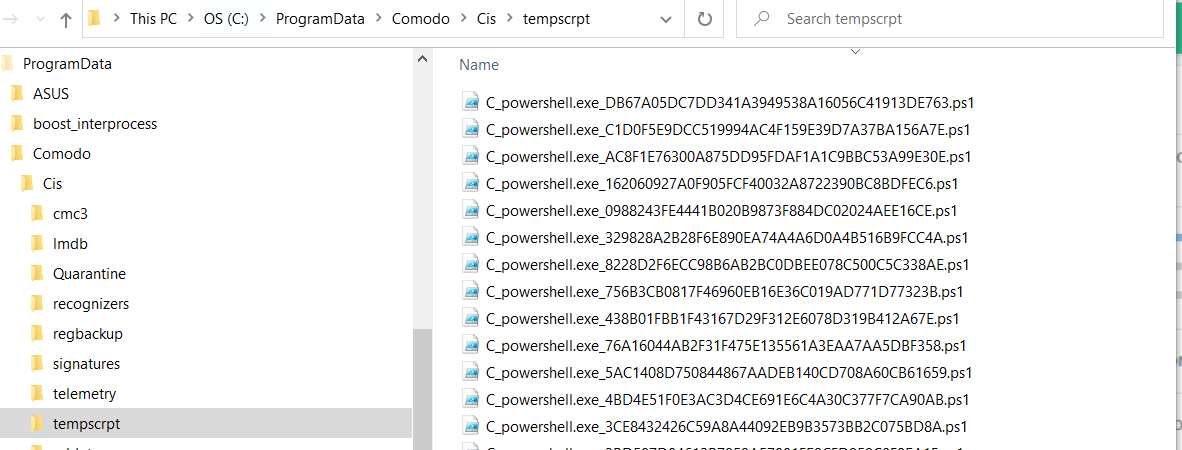1182x450 pixels.
Task: Click the file icon of the DB67A05DC7DD341A .ps1 script
Action: [471, 102]
